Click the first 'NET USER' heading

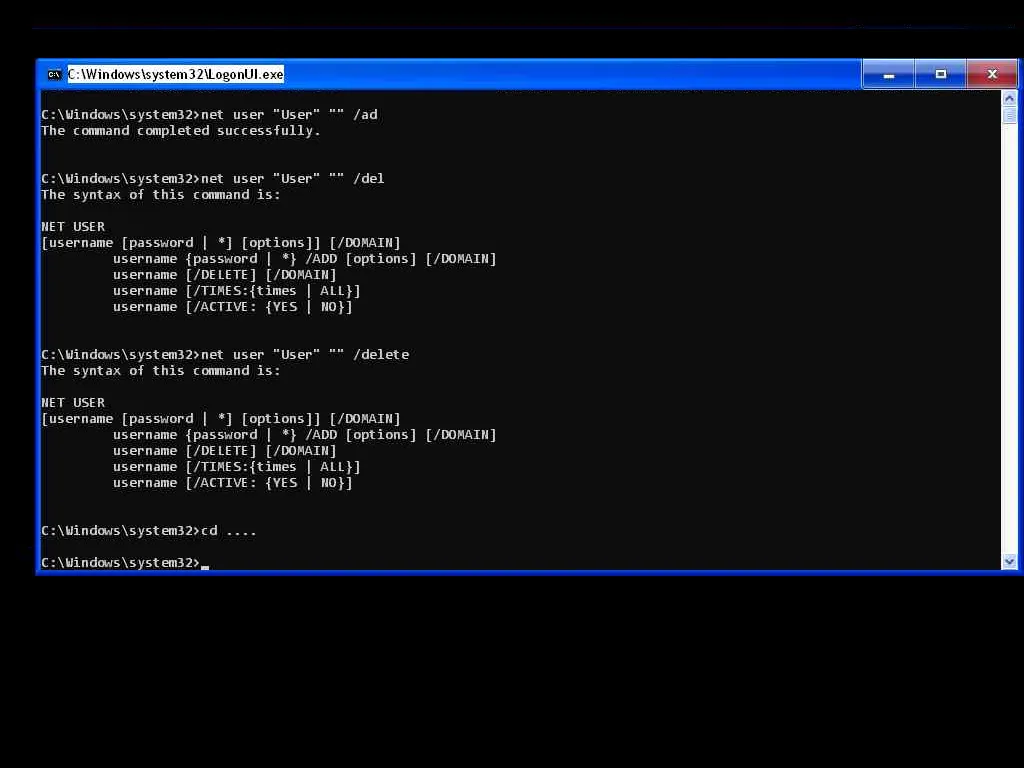[x=73, y=227]
